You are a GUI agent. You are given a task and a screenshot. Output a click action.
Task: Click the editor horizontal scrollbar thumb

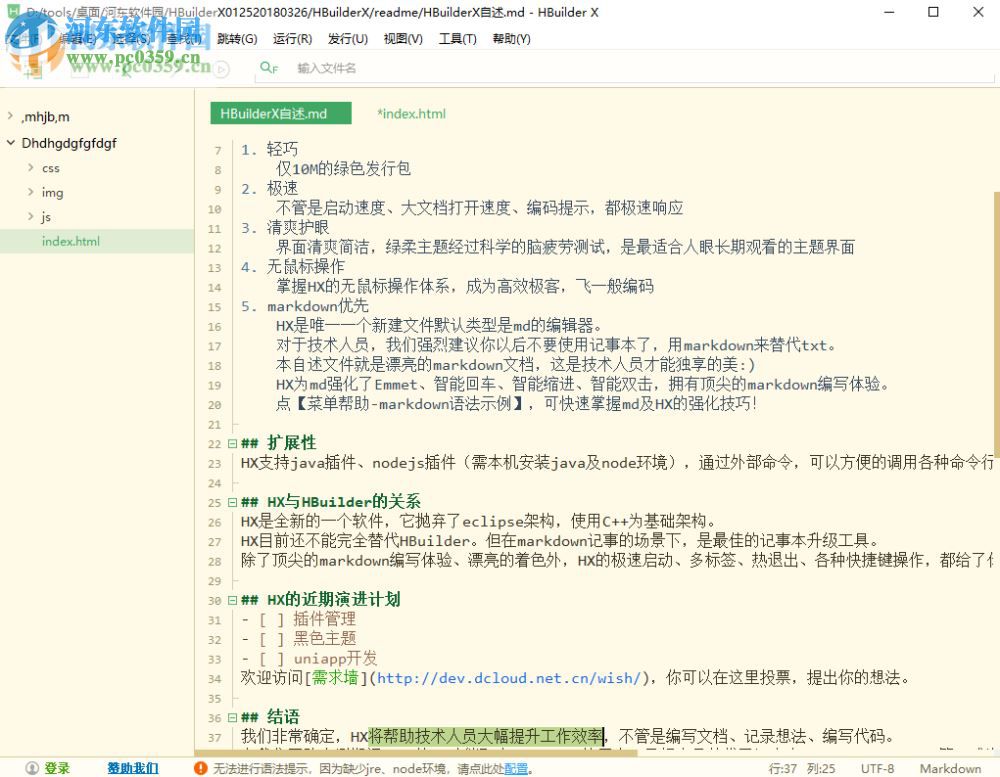416,754
